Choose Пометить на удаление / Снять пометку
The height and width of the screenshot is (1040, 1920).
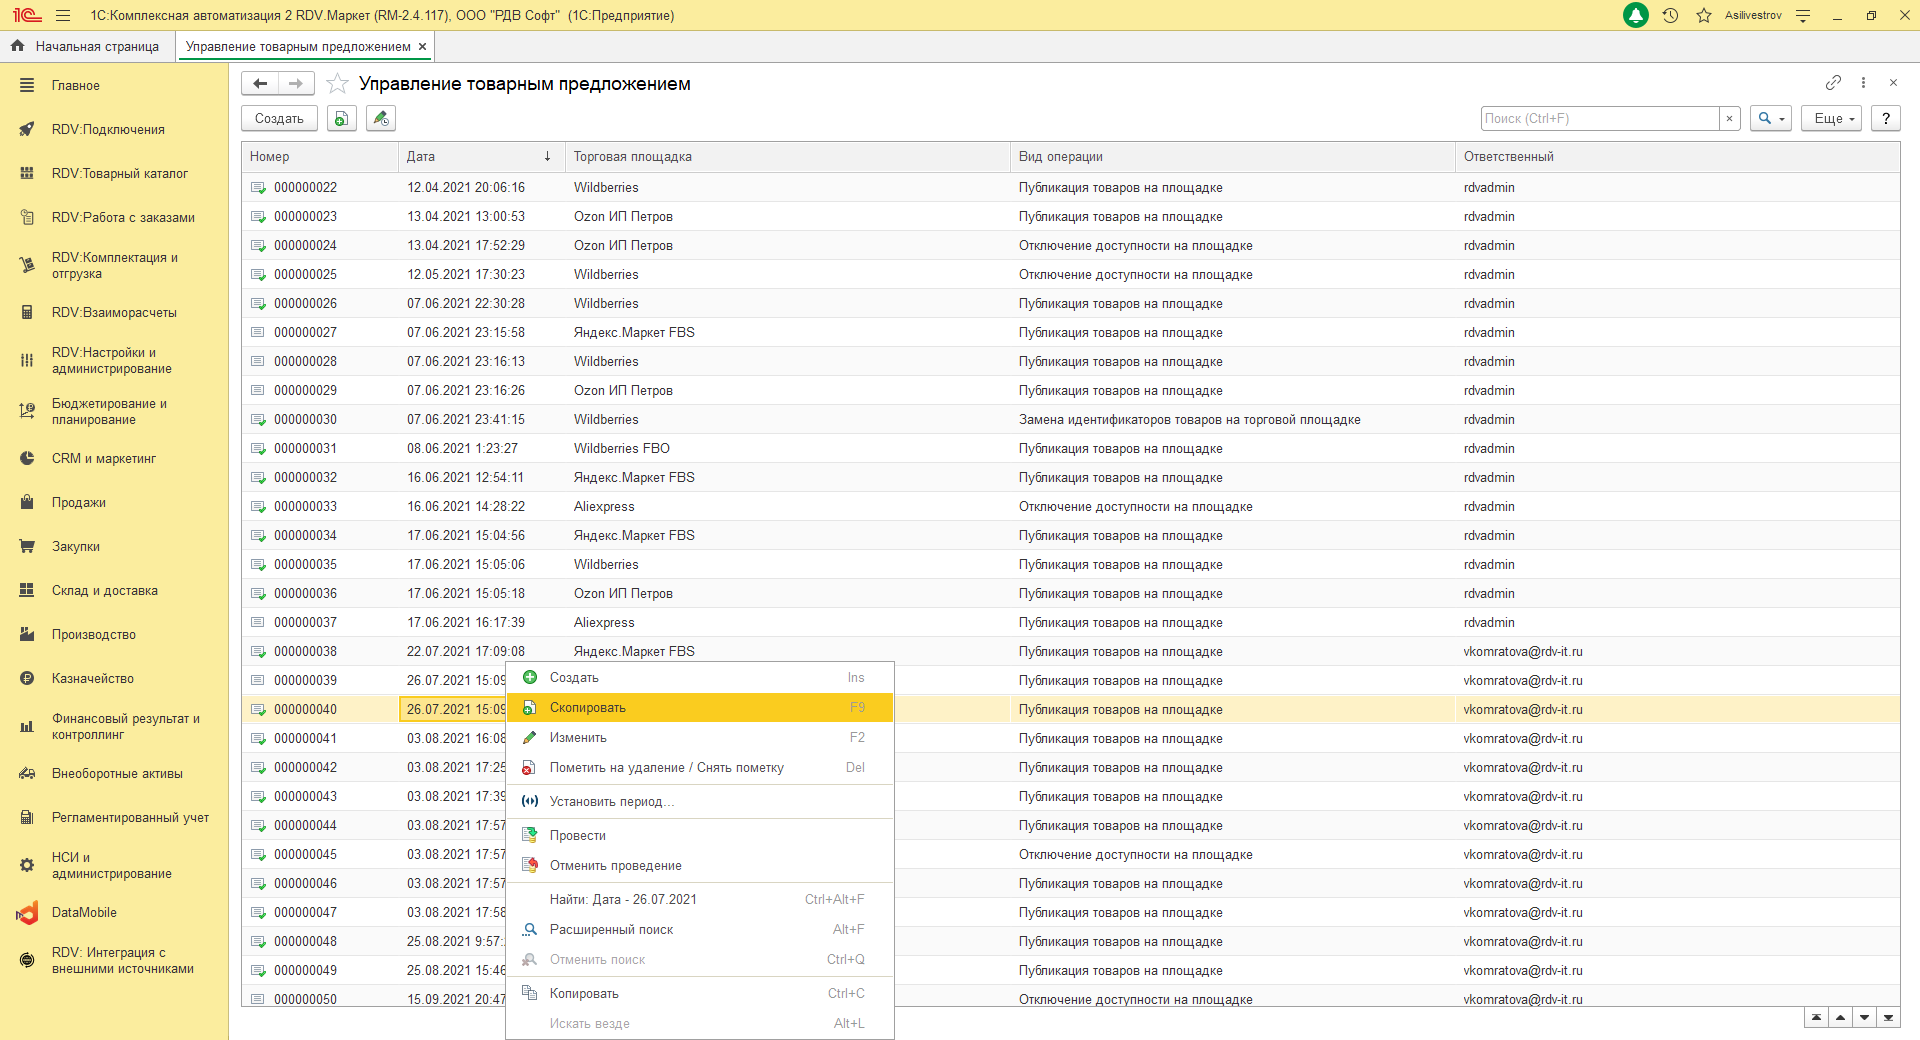coord(666,768)
